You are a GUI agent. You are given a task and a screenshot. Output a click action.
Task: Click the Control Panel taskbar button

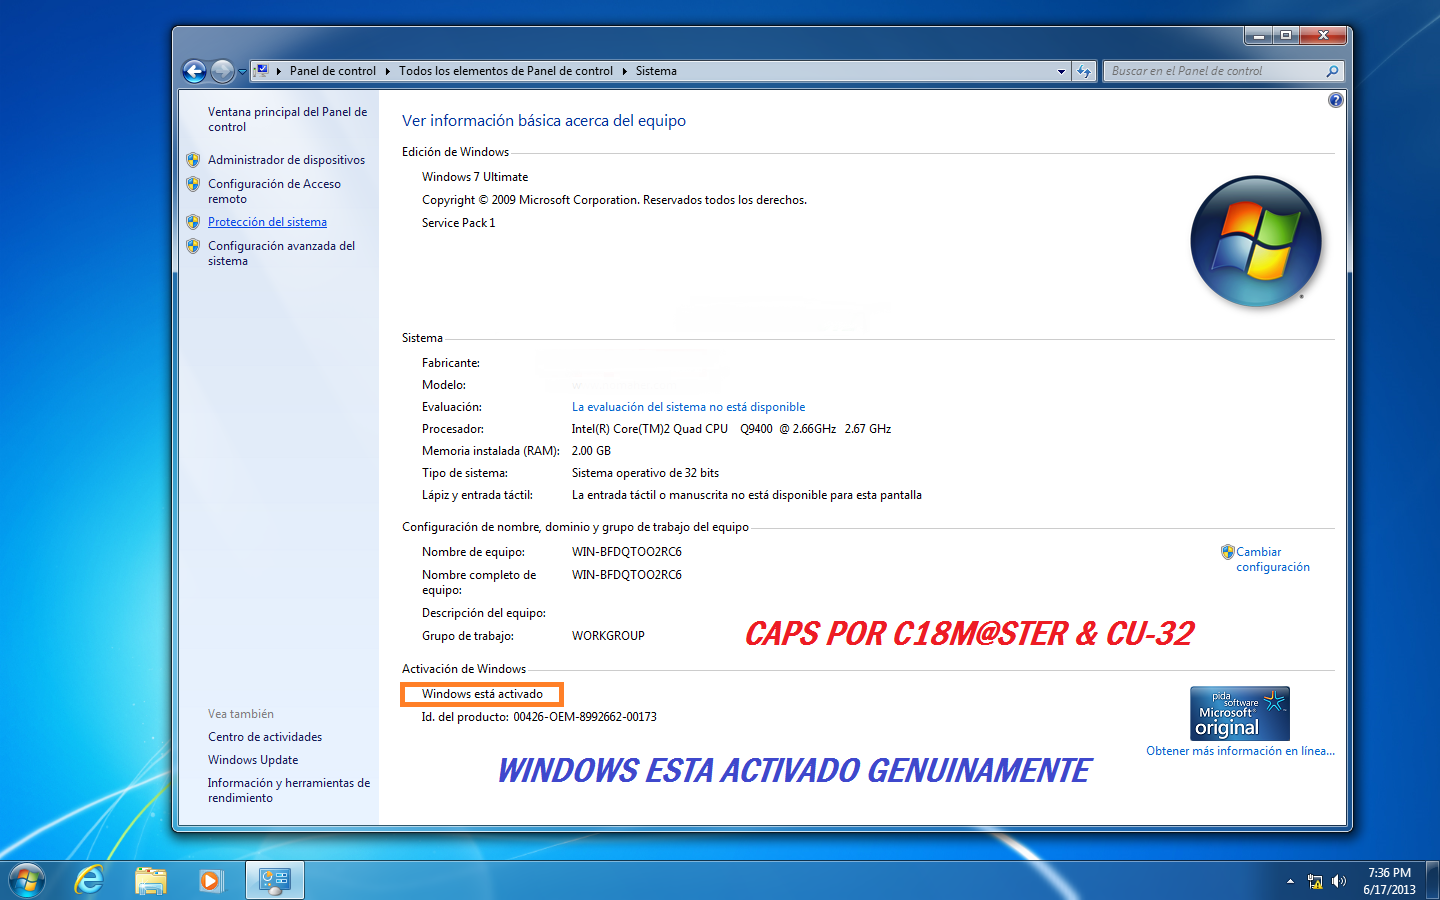click(274, 880)
